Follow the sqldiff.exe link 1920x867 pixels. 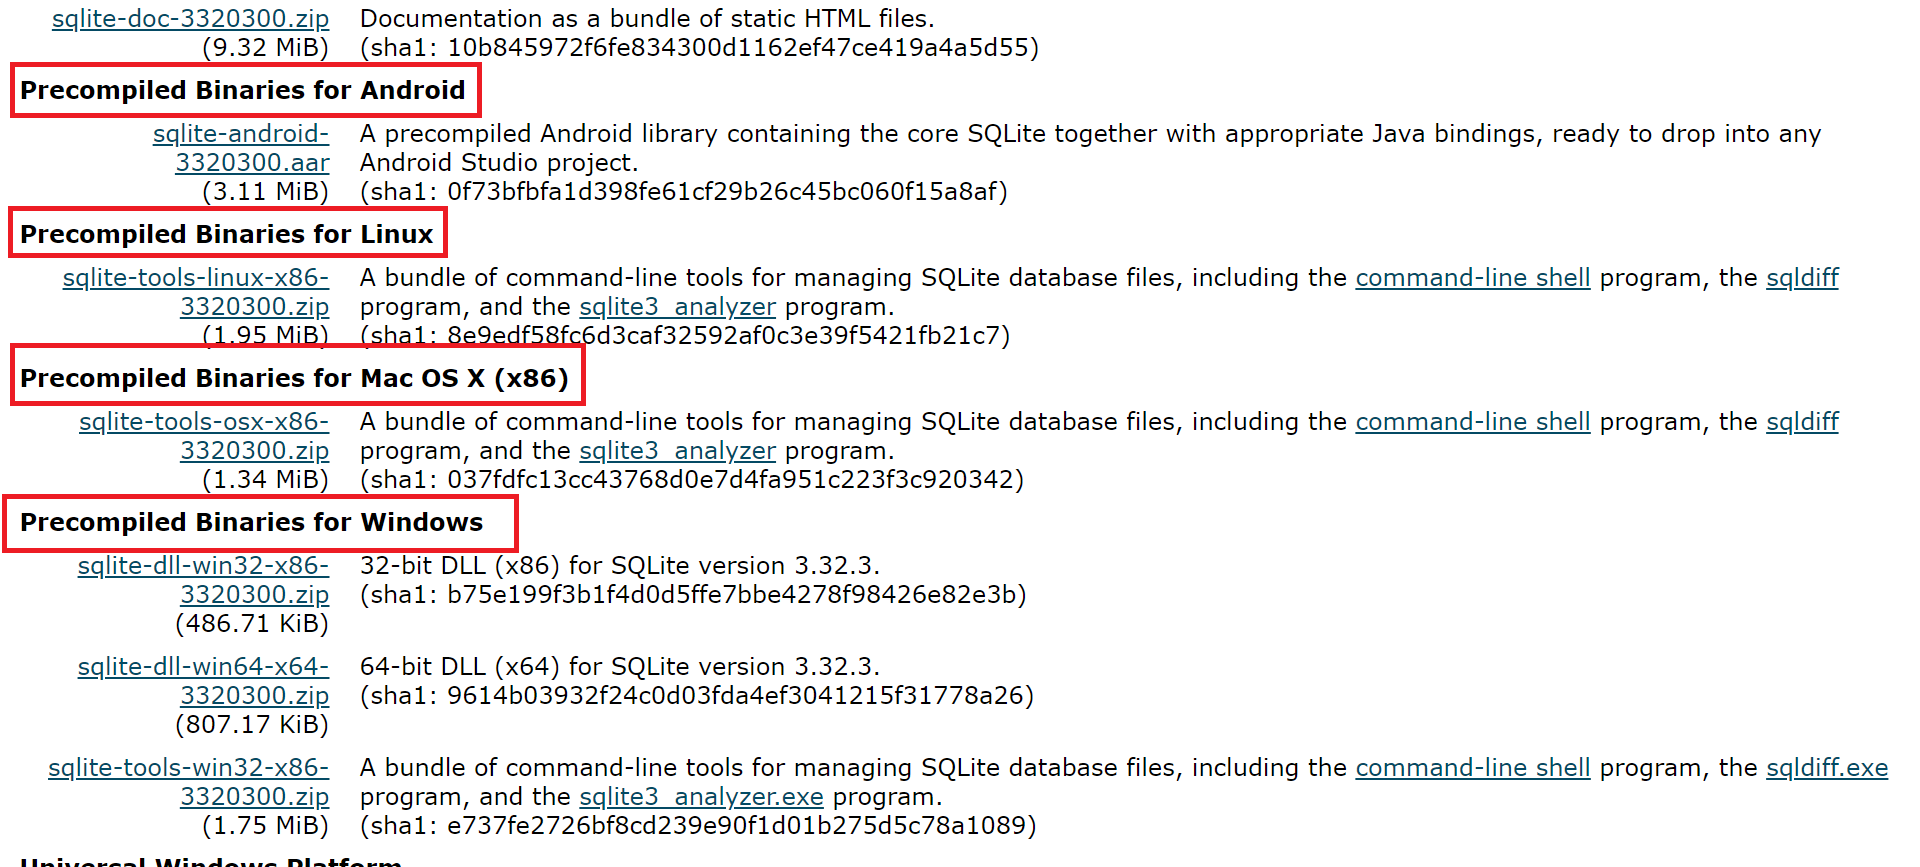tap(1827, 768)
